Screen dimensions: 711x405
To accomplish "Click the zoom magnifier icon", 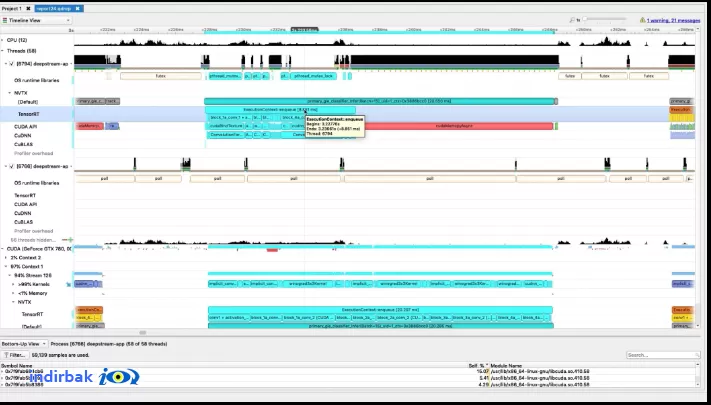I will [572, 20].
